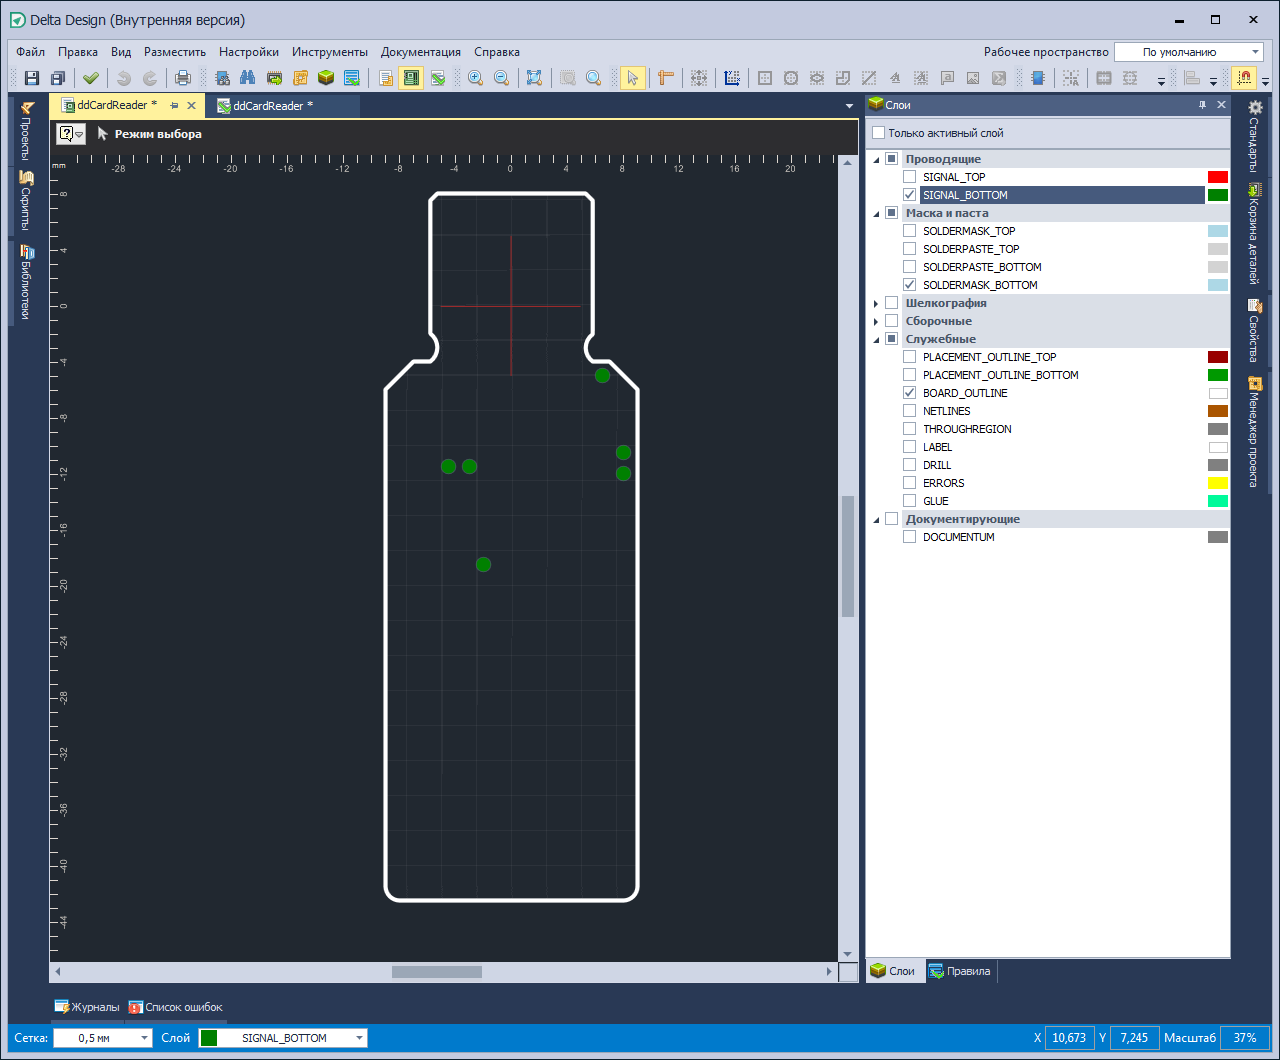Open the Файл menu
The image size is (1280, 1060).
pos(30,52)
